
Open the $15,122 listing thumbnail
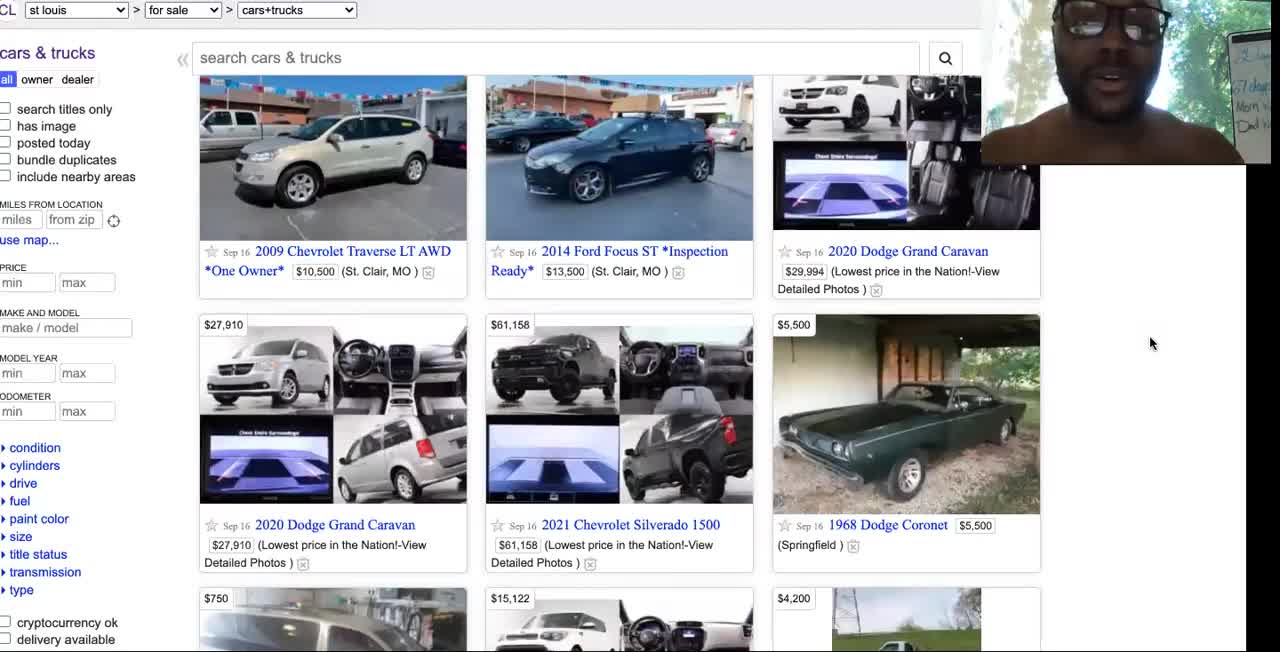[x=619, y=620]
